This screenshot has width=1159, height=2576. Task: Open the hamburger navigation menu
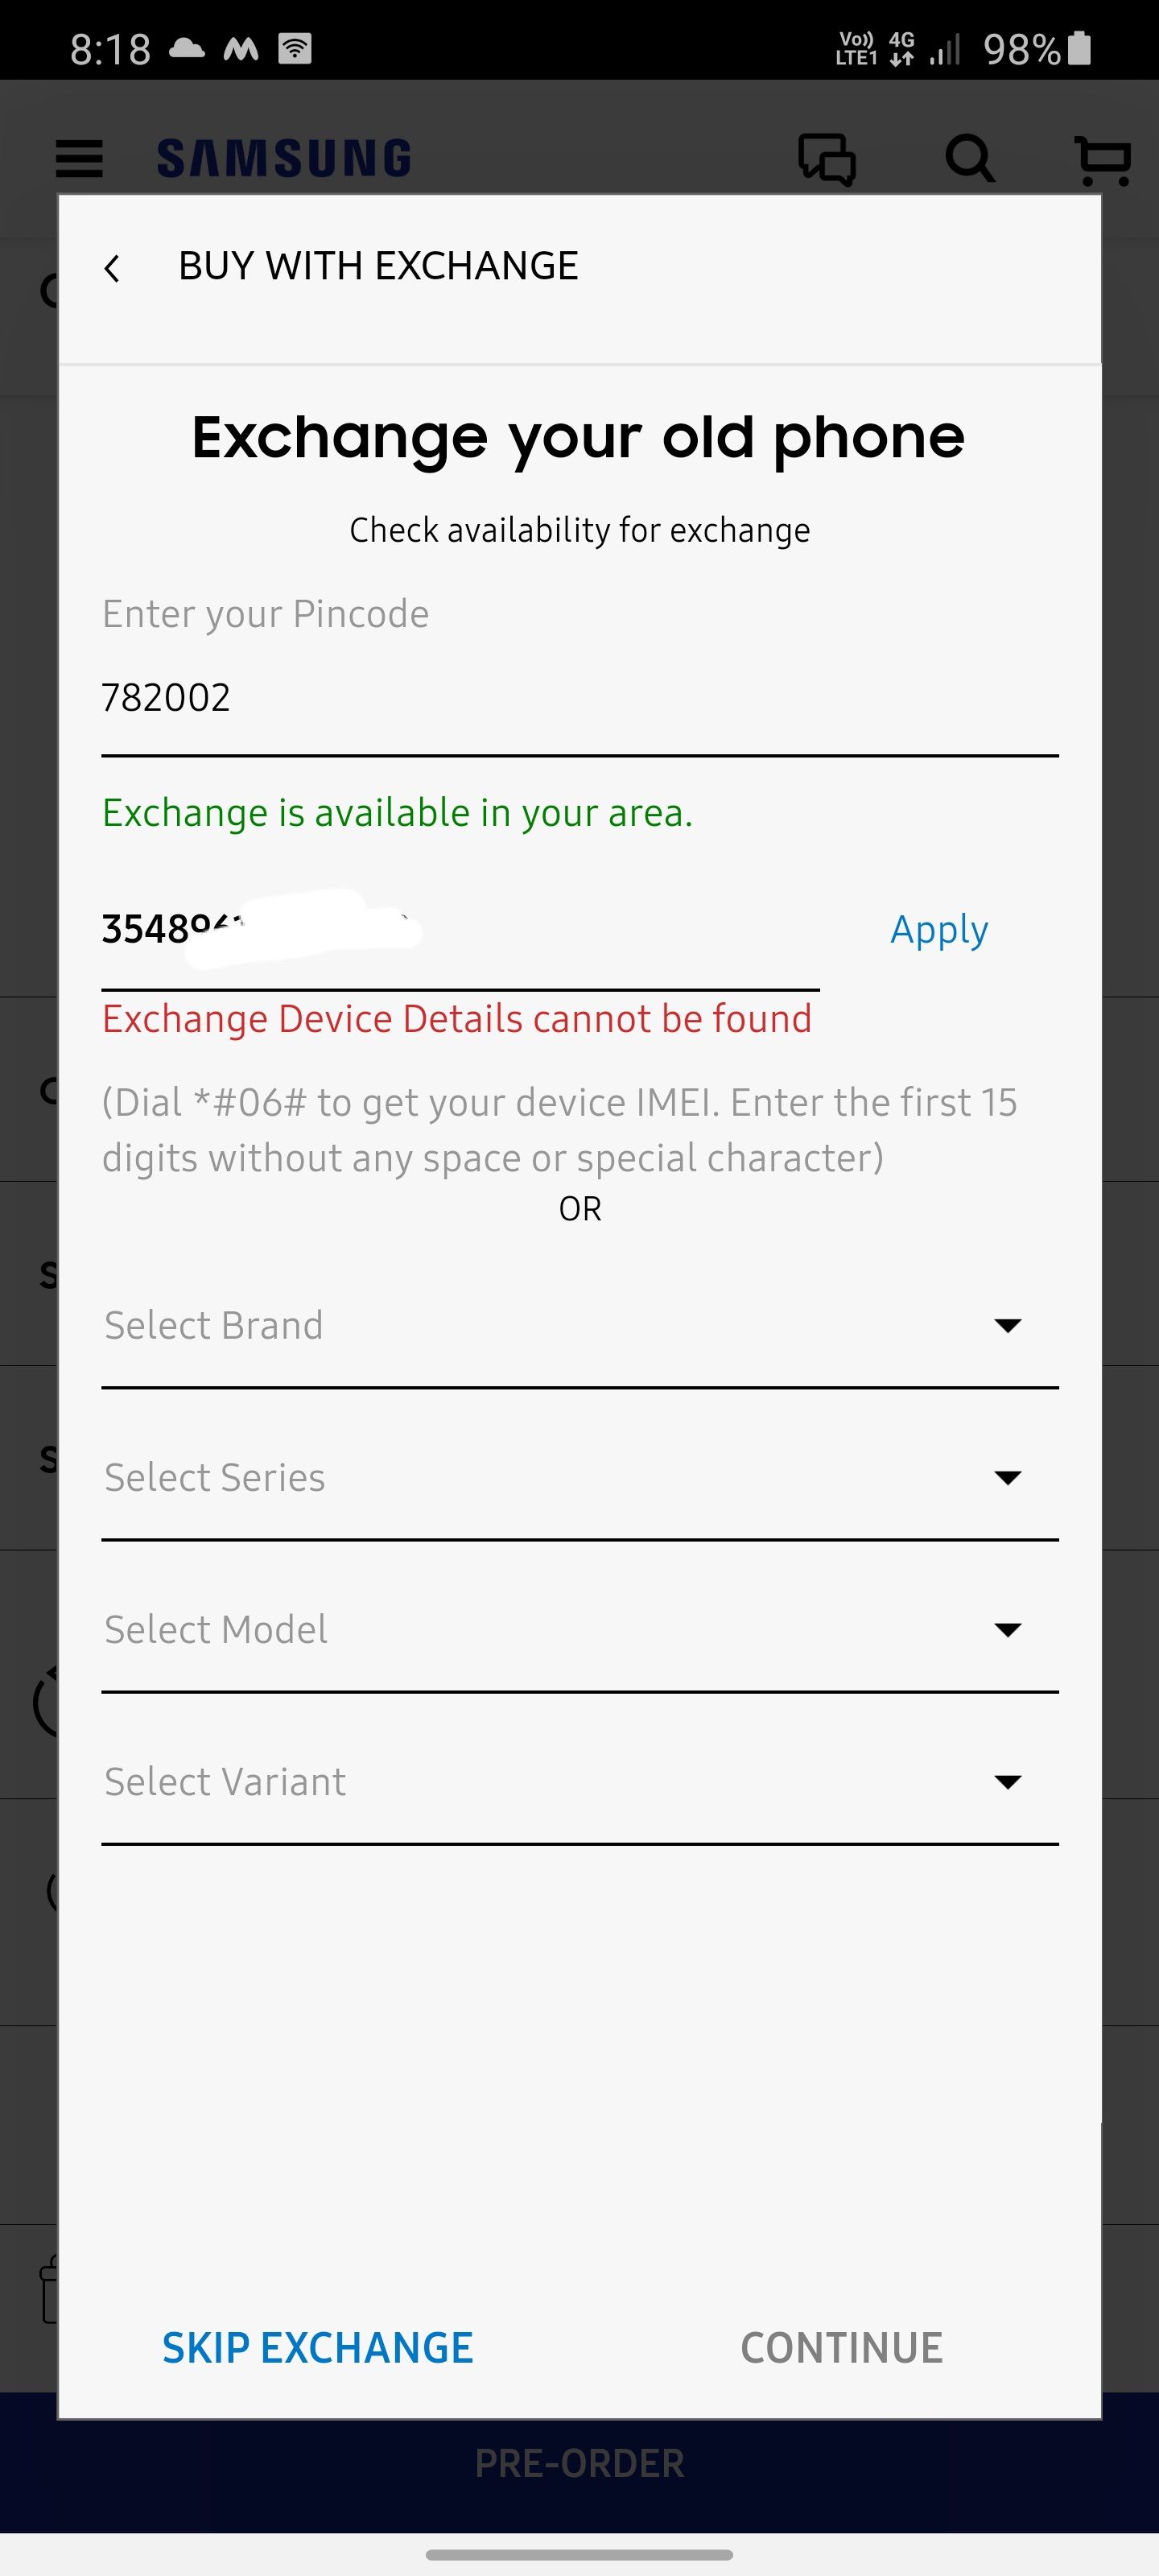pos(78,158)
